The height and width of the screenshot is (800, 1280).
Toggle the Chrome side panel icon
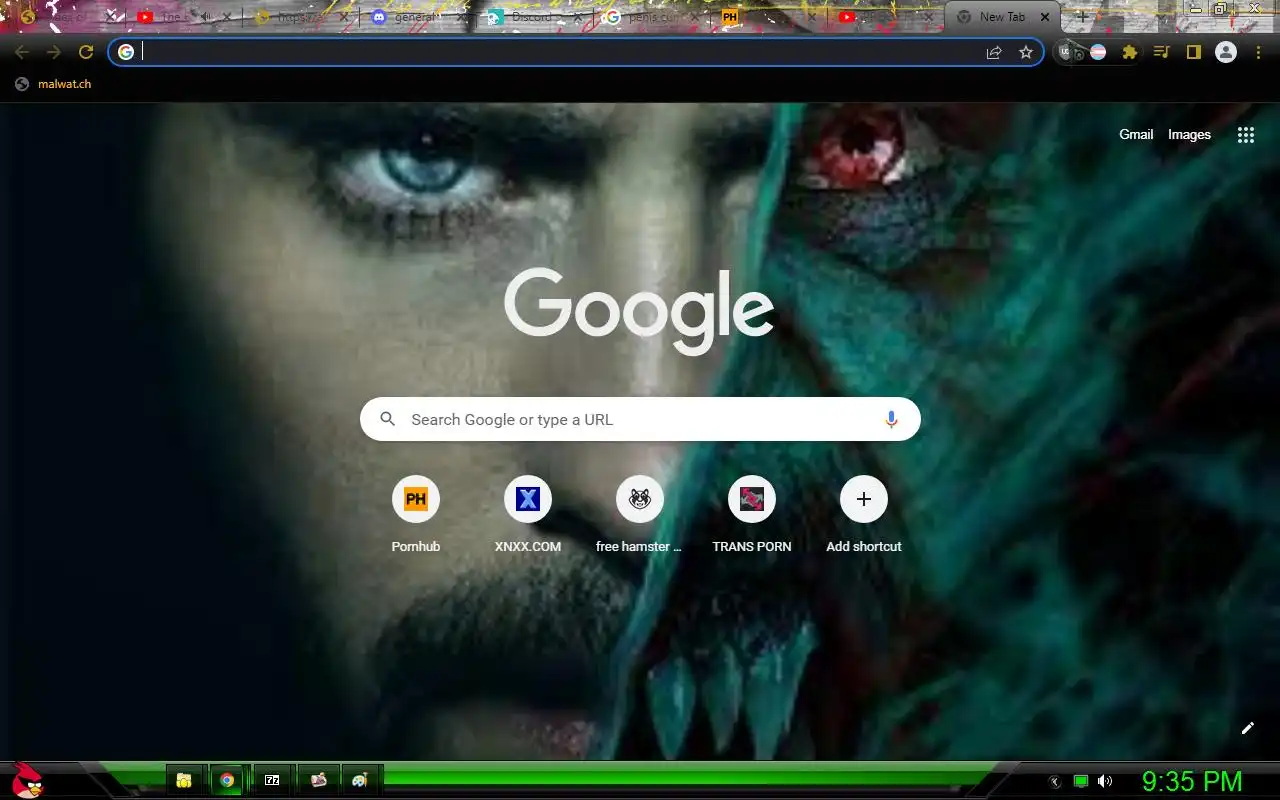1193,52
